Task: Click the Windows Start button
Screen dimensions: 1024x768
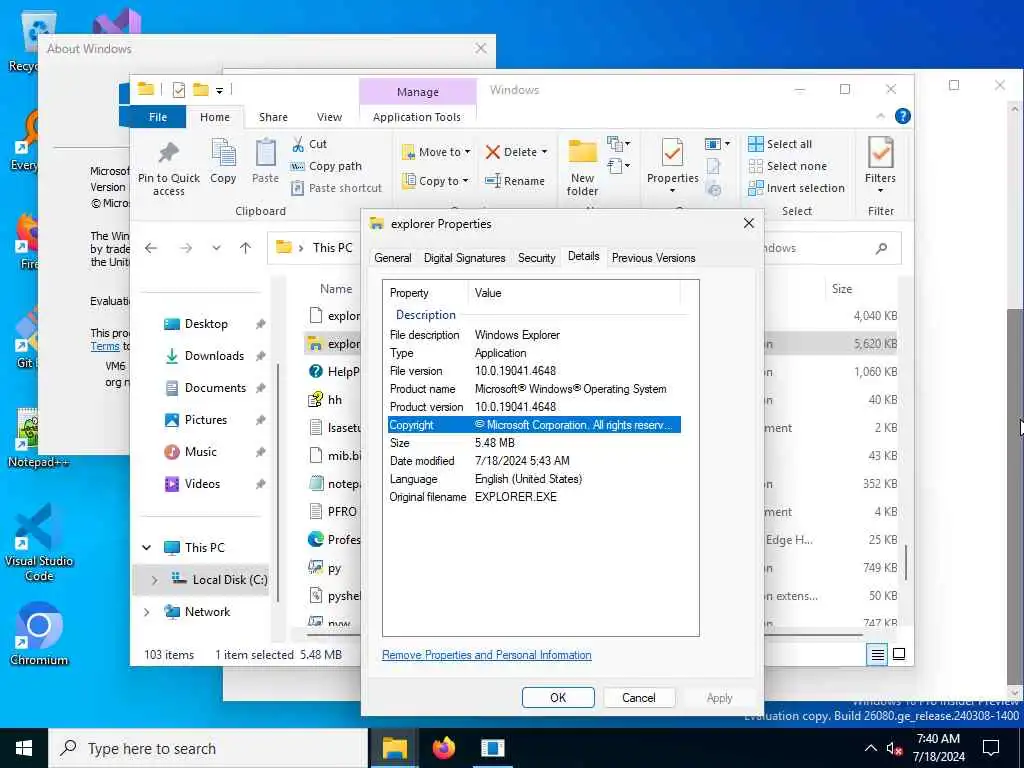Action: tap(24, 748)
